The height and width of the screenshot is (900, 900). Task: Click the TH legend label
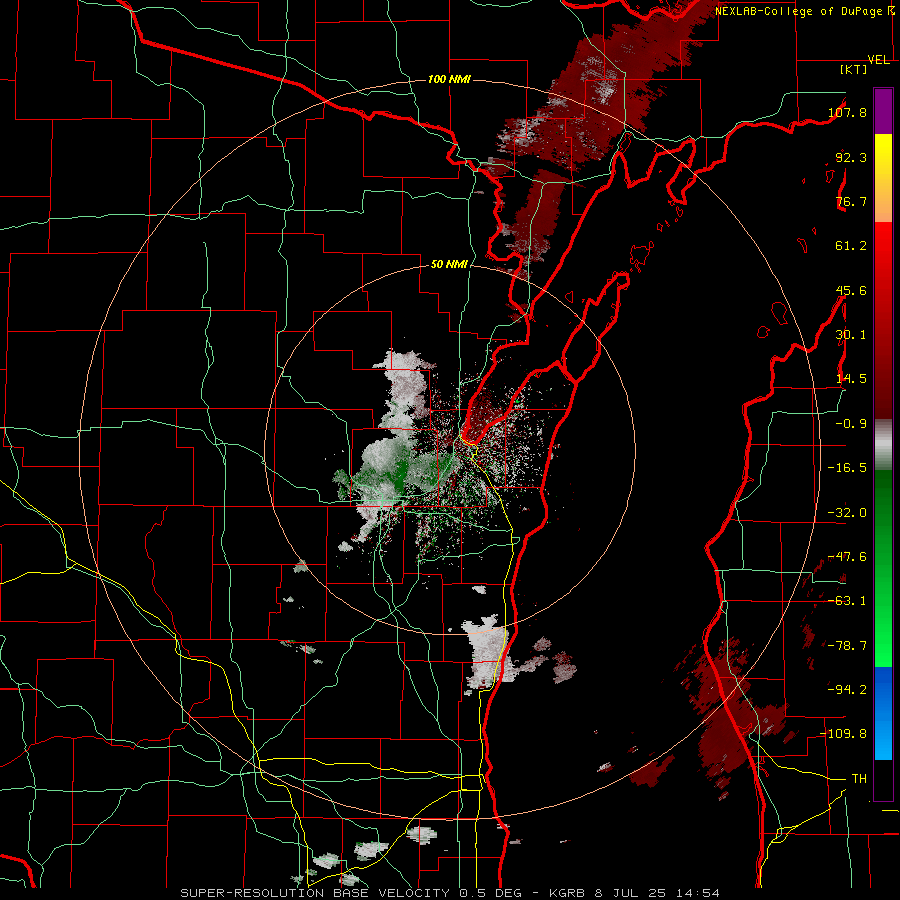[x=859, y=779]
